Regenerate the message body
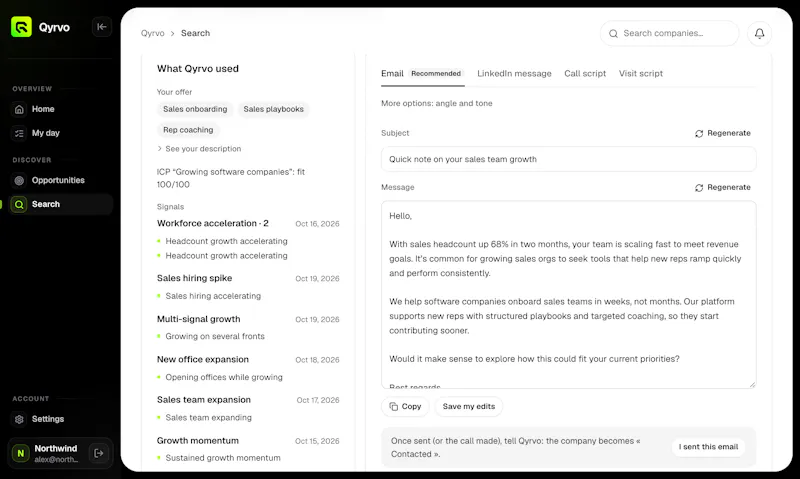Image resolution: width=800 pixels, height=479 pixels. coord(722,187)
